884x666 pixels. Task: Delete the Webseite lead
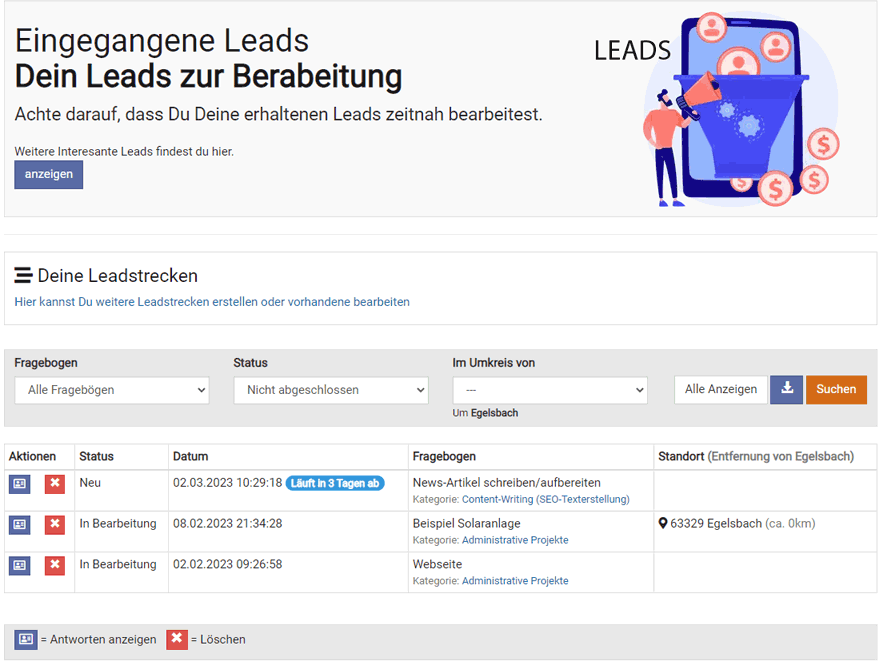pos(55,565)
